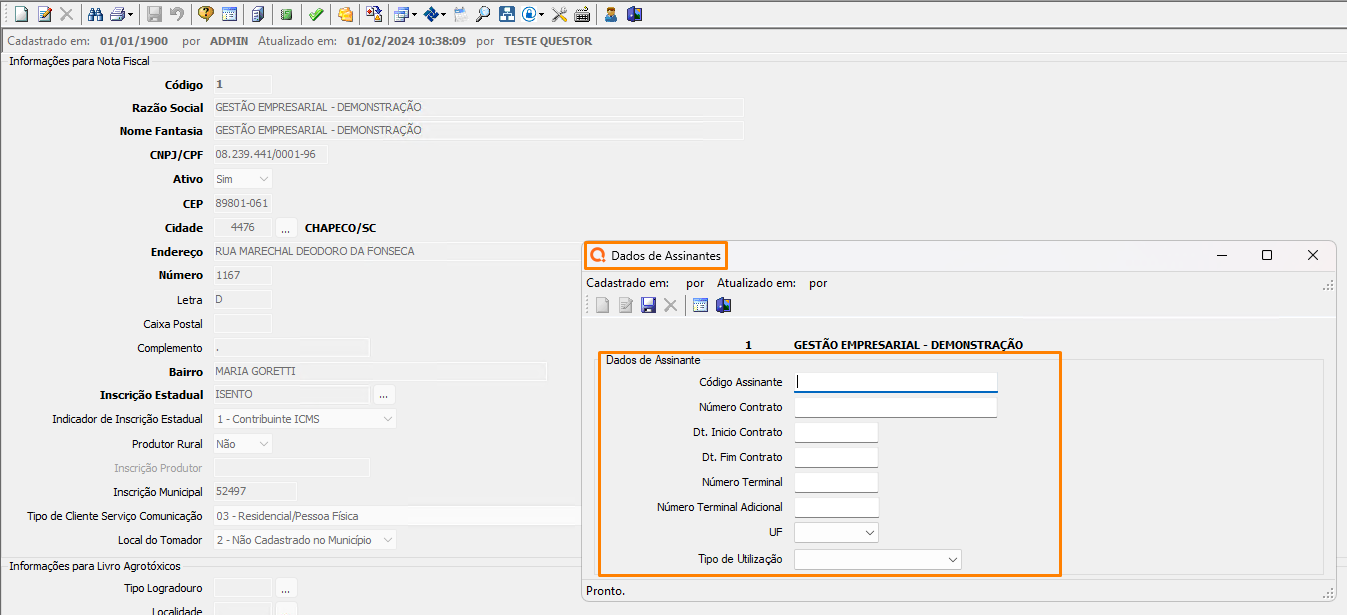1347x615 pixels.
Task: Click the ellipsis button beside Inscrição Estadual
Action: click(x=383, y=395)
